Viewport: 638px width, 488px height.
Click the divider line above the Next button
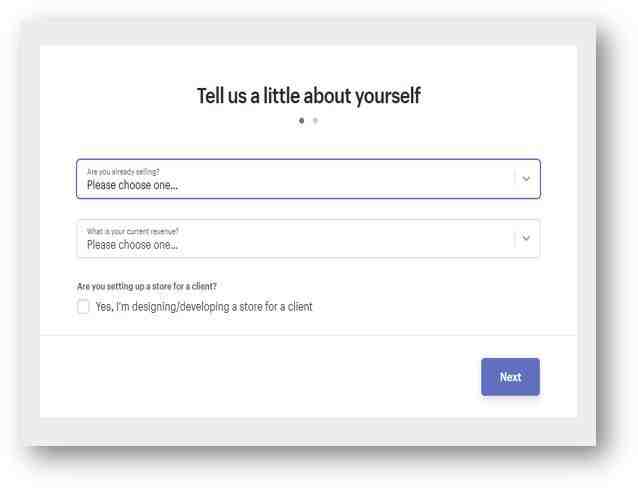308,335
